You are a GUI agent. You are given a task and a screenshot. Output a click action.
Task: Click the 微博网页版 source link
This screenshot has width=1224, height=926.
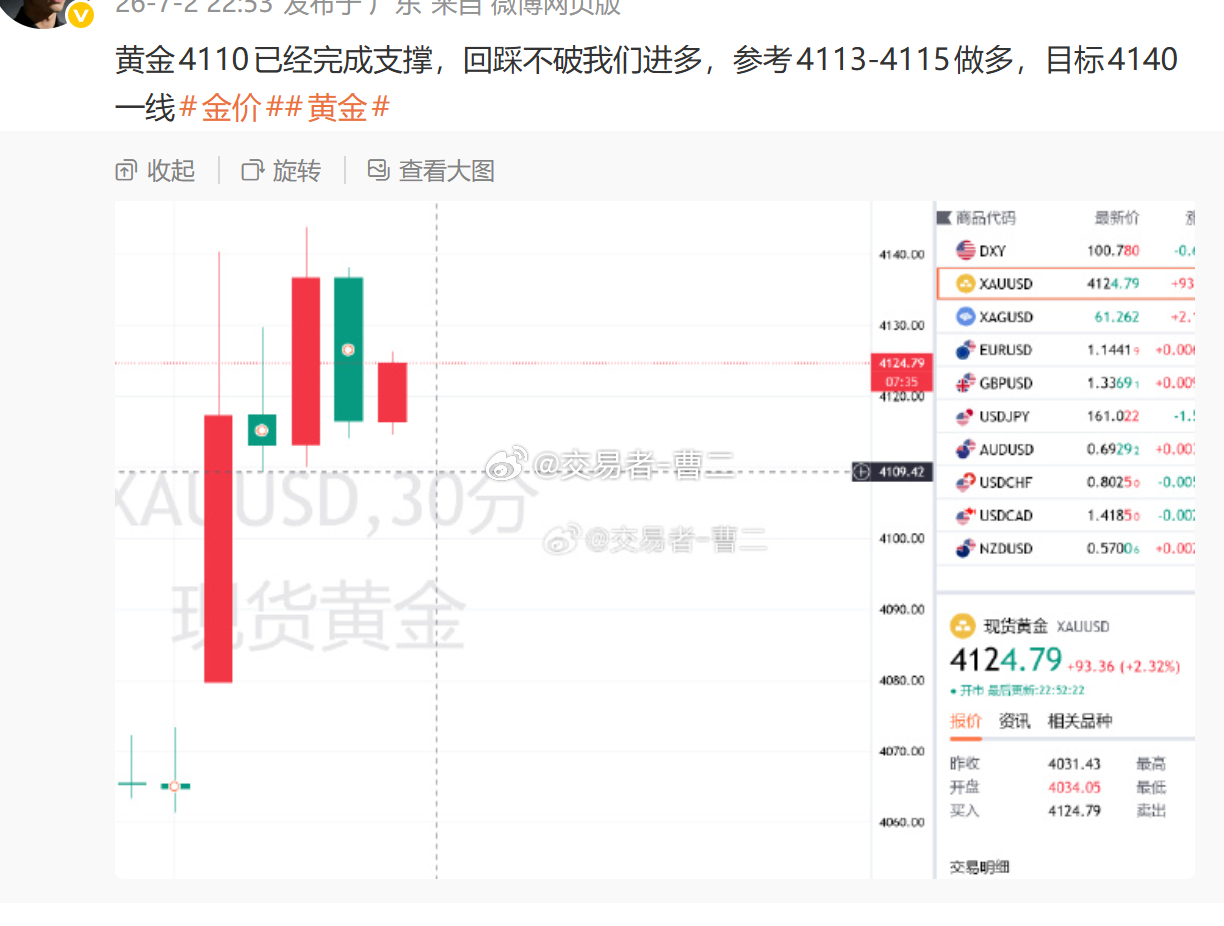pos(555,7)
